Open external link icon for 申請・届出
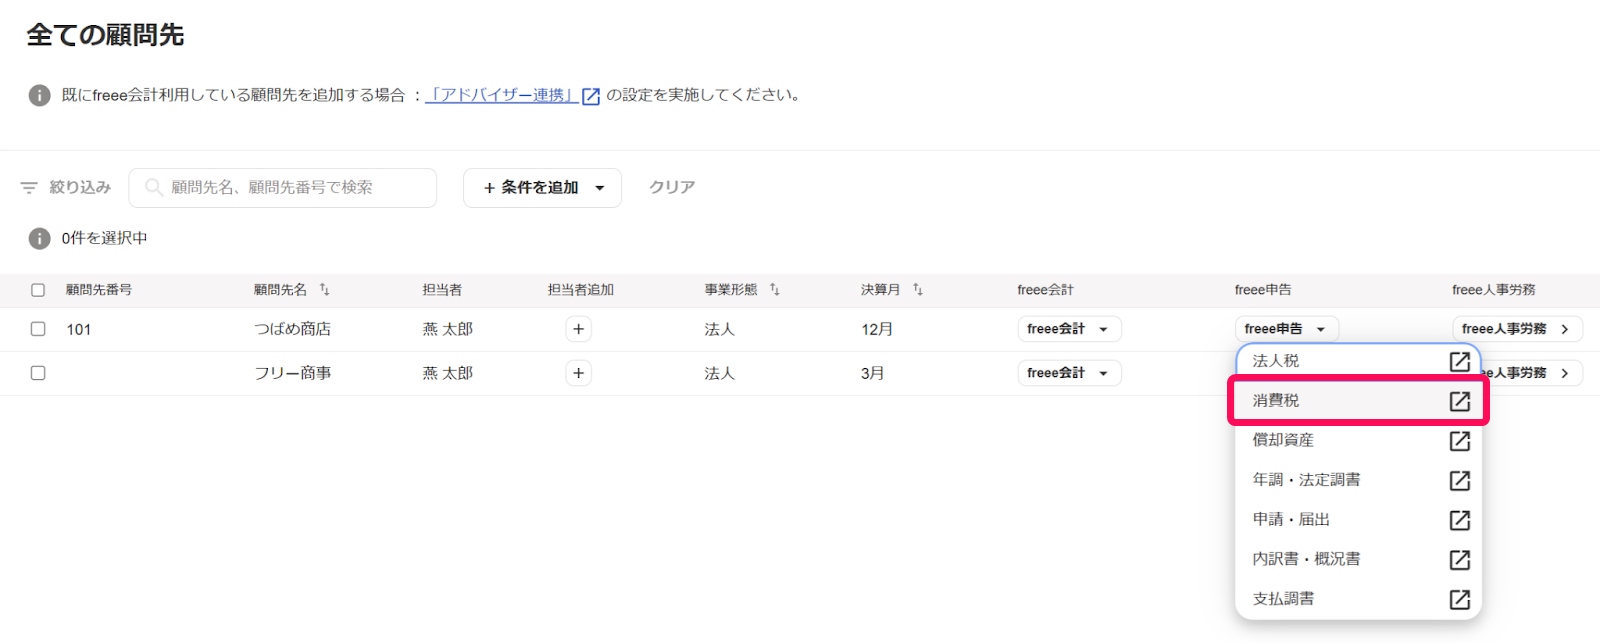The width and height of the screenshot is (1600, 643). [1460, 520]
